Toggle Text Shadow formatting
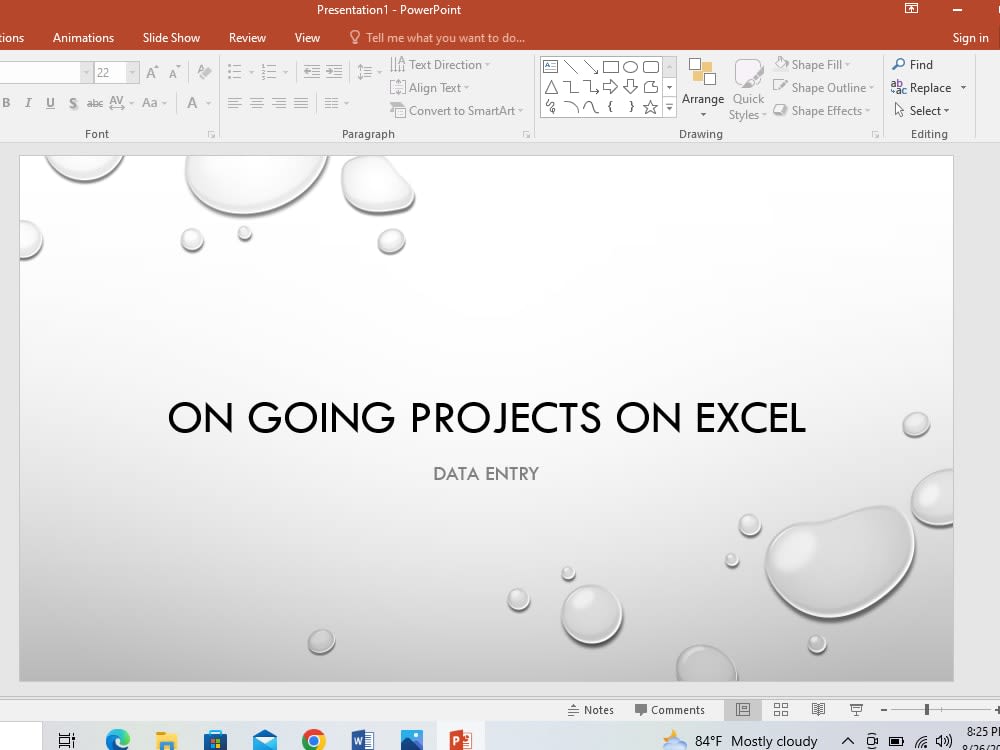 (x=73, y=103)
